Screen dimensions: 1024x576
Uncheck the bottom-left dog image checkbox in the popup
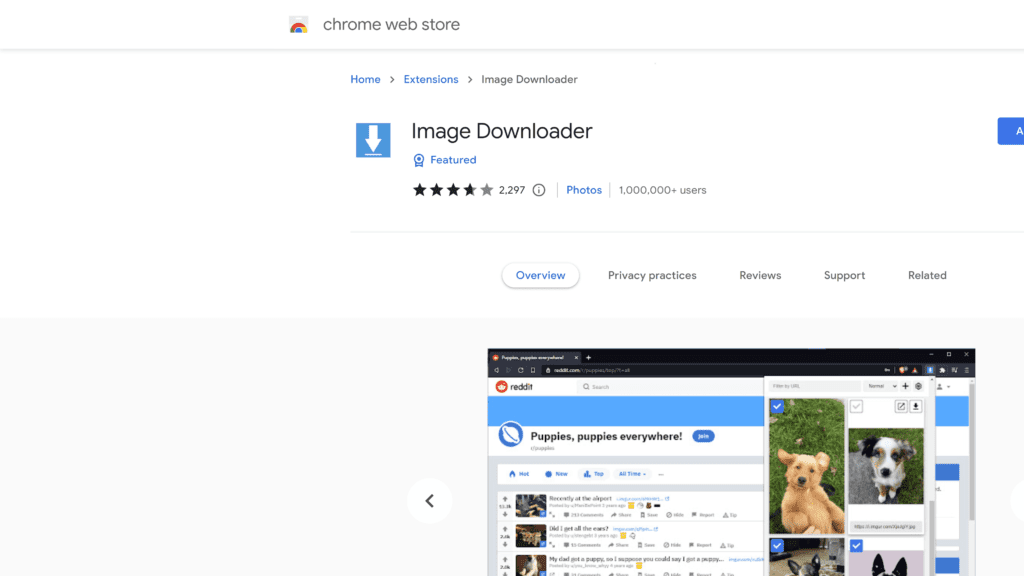click(x=777, y=545)
